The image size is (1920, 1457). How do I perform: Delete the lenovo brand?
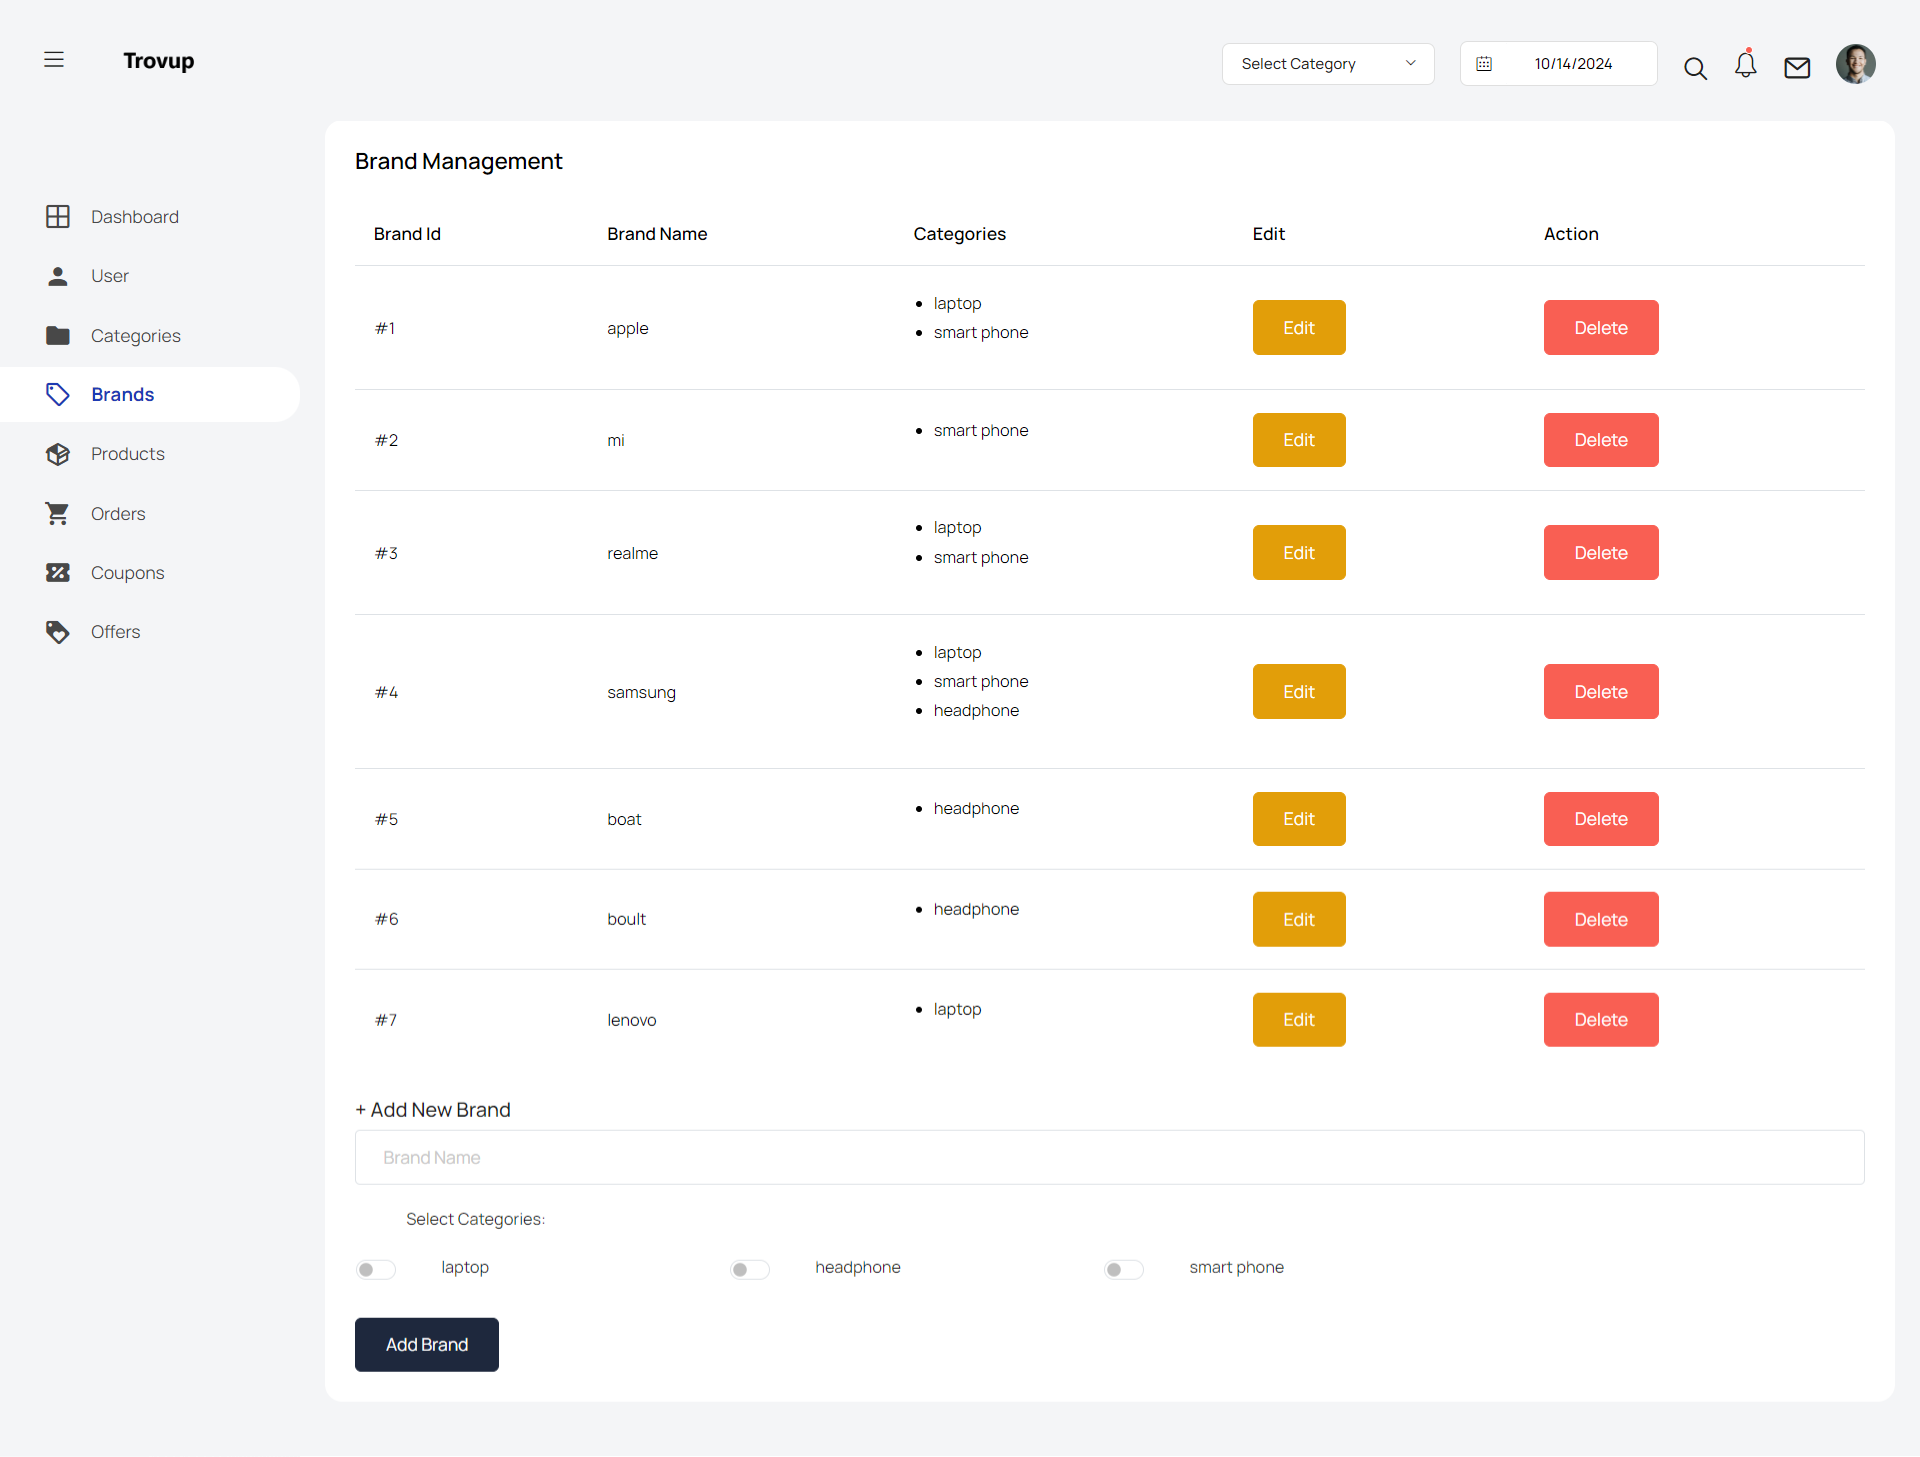coord(1600,1020)
